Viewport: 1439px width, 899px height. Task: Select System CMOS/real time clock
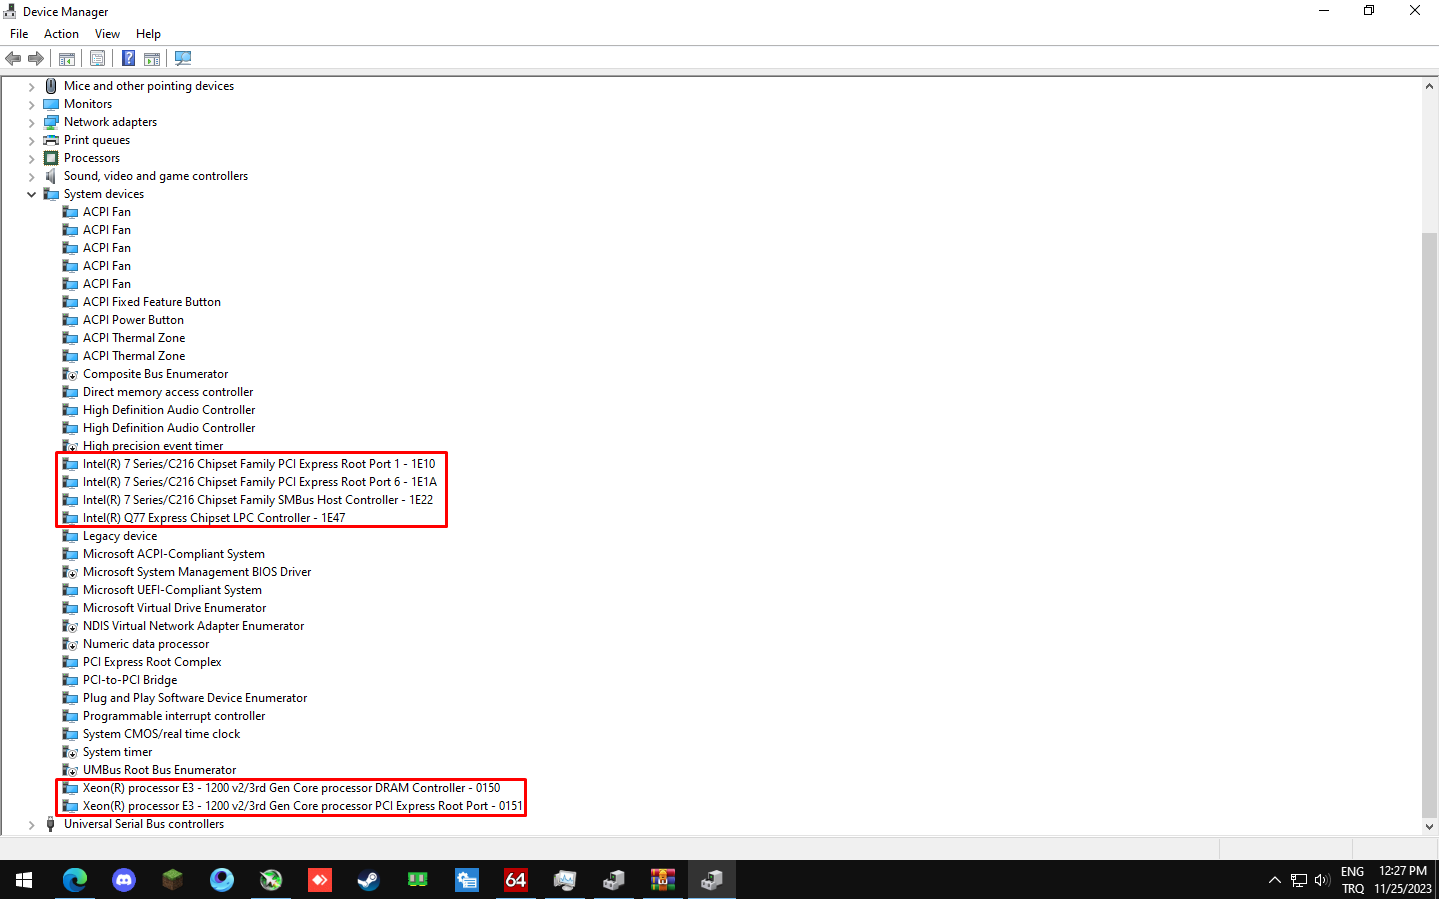point(162,734)
